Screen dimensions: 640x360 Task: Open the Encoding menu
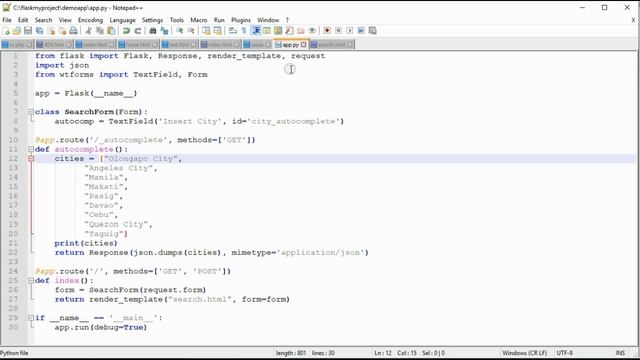point(90,20)
